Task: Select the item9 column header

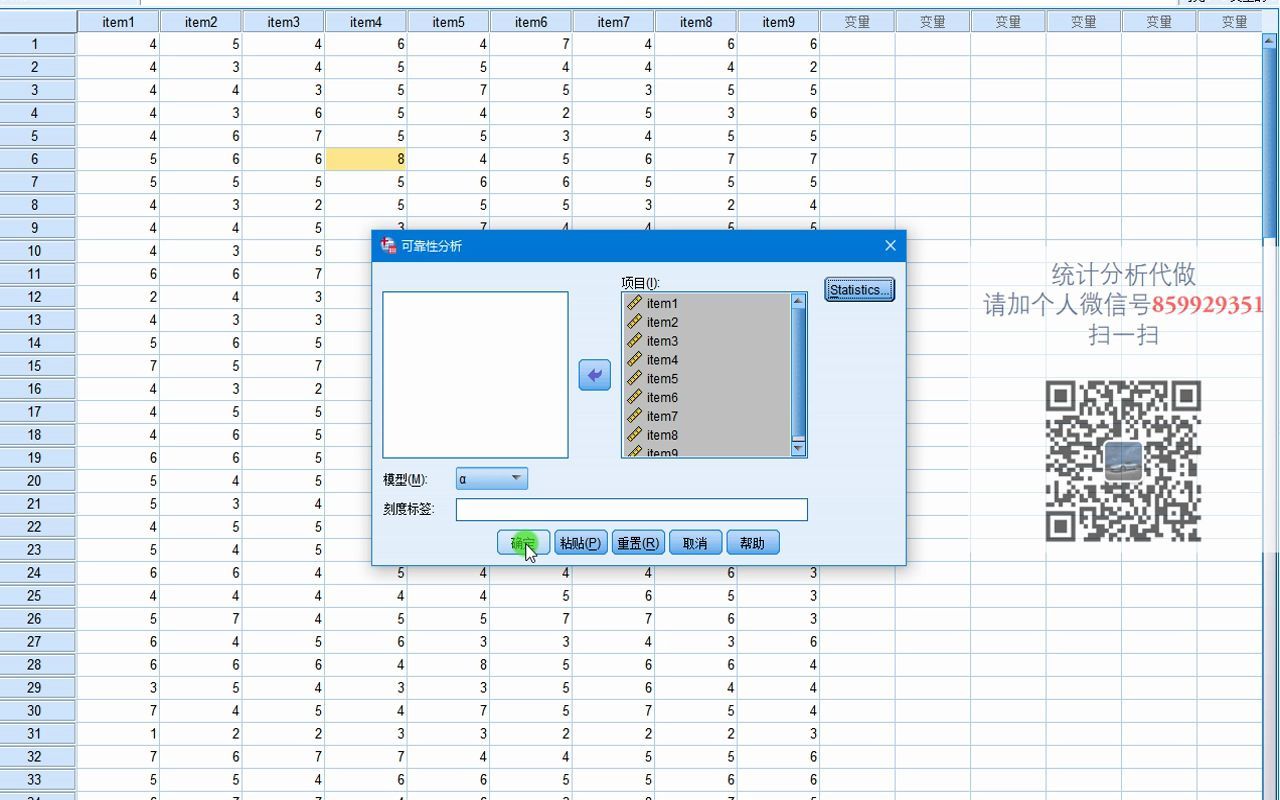Action: coord(778,22)
